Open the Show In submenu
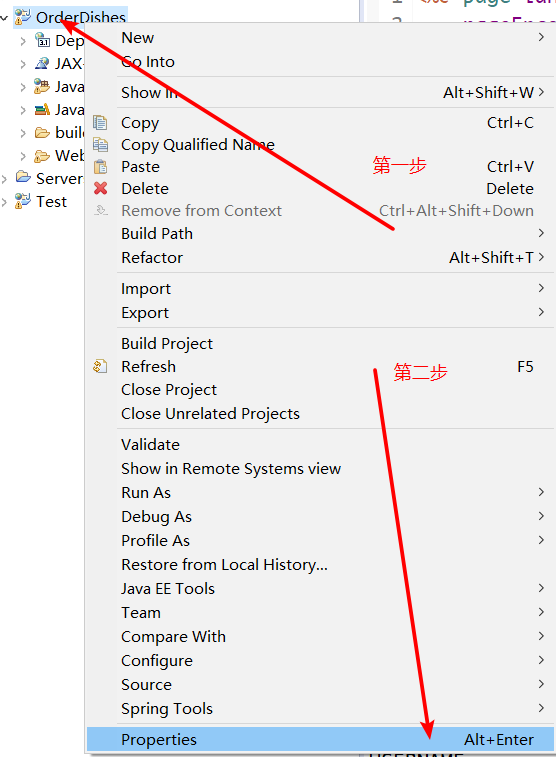Screen dimensions: 556x757 coord(319,92)
